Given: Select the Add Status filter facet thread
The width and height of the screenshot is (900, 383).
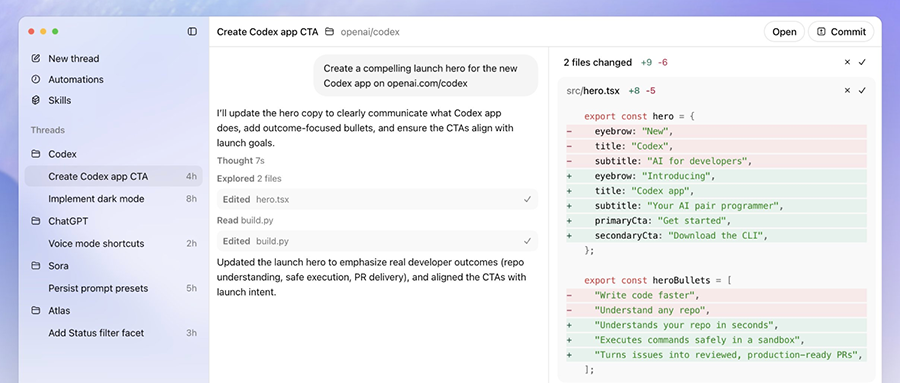Looking at the screenshot, I should coord(114,333).
